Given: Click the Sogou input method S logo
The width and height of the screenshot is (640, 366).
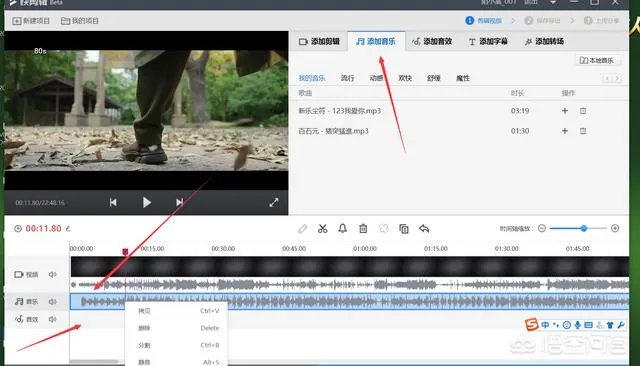Looking at the screenshot, I should point(531,325).
